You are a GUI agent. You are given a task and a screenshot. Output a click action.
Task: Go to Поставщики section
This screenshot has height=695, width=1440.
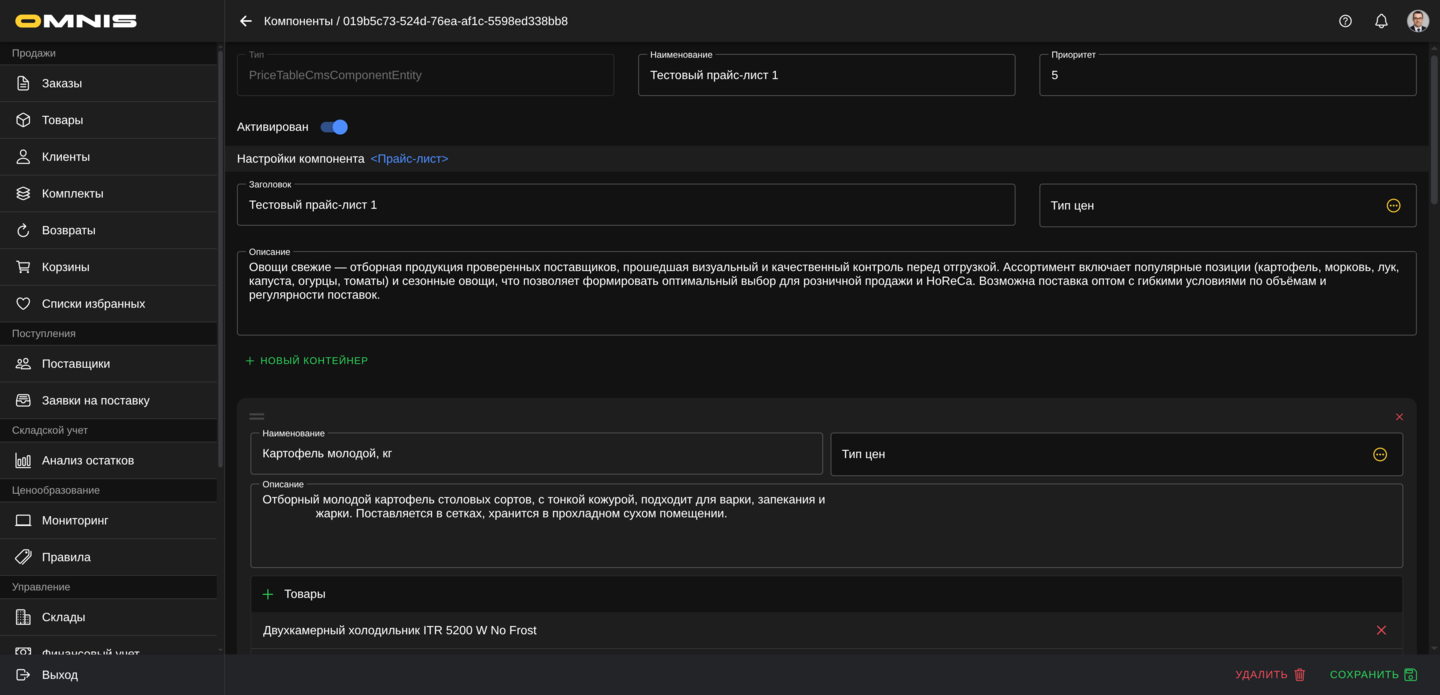76,364
